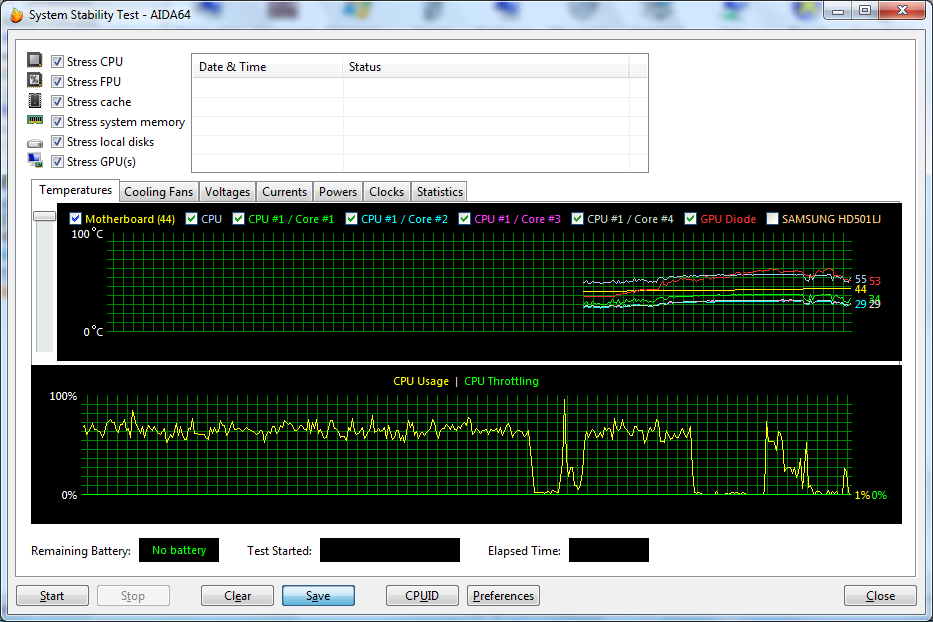Hide the GPU Diode temperature line
Screen dimensions: 933x622
pyautogui.click(x=691, y=218)
